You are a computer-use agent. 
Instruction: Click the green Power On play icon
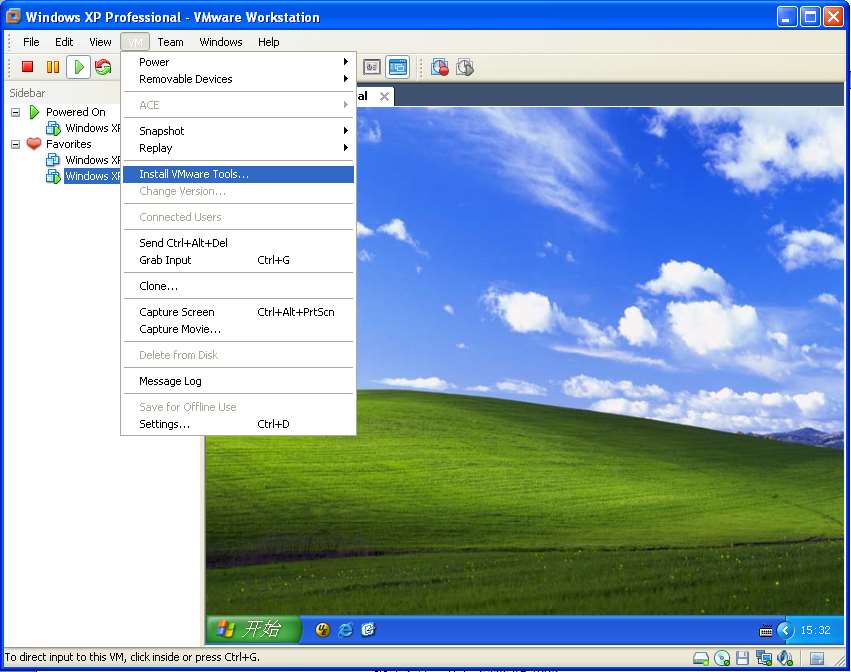coord(79,67)
